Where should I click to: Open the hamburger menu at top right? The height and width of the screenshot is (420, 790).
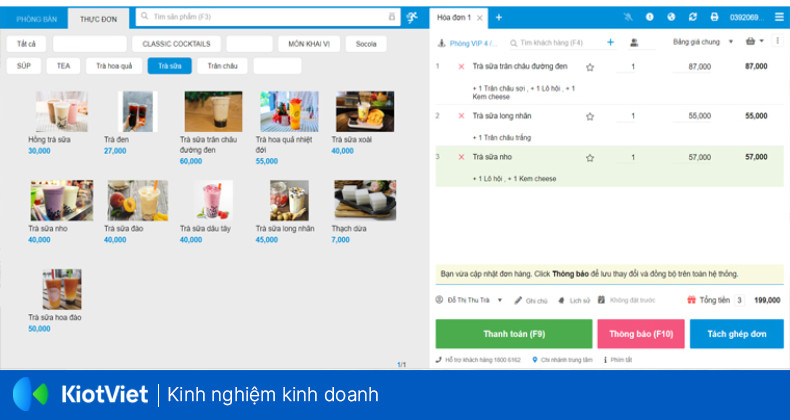pyautogui.click(x=779, y=17)
